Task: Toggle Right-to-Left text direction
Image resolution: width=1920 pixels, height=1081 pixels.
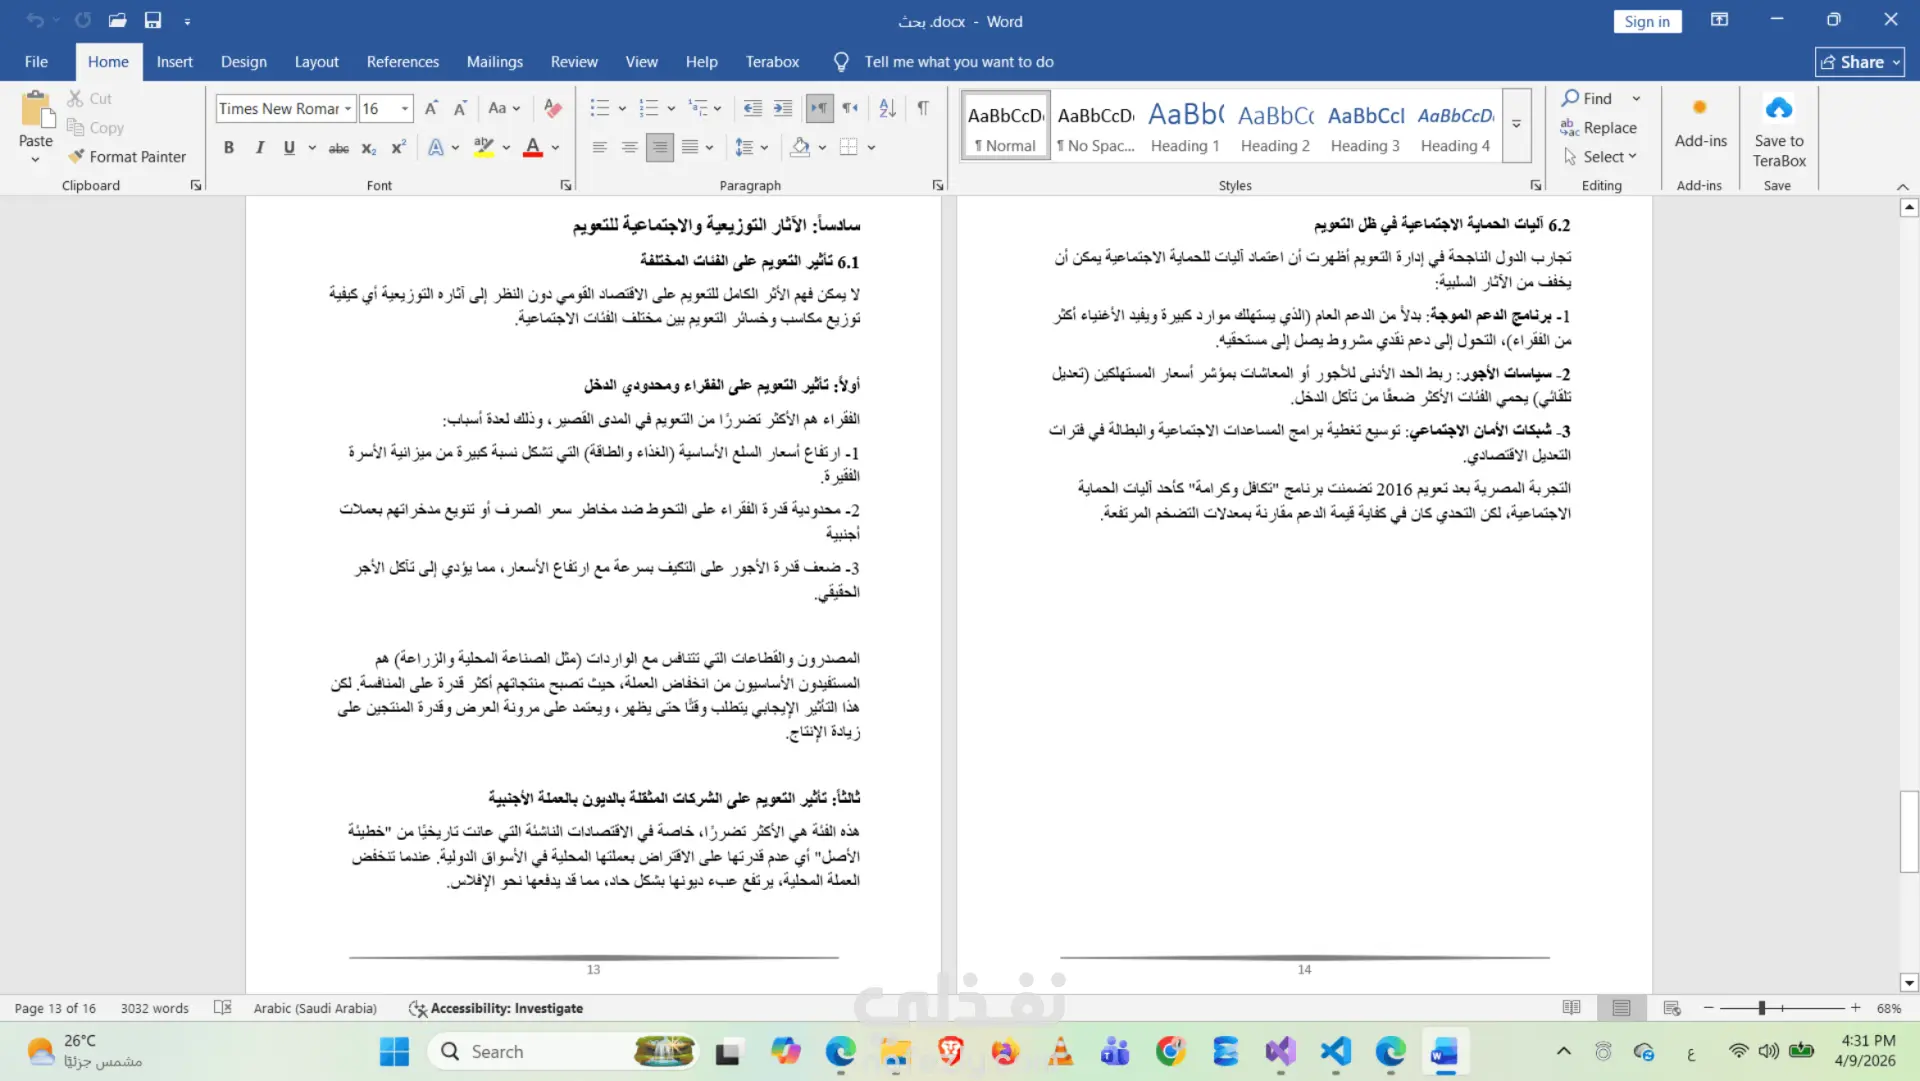Action: [x=850, y=108]
